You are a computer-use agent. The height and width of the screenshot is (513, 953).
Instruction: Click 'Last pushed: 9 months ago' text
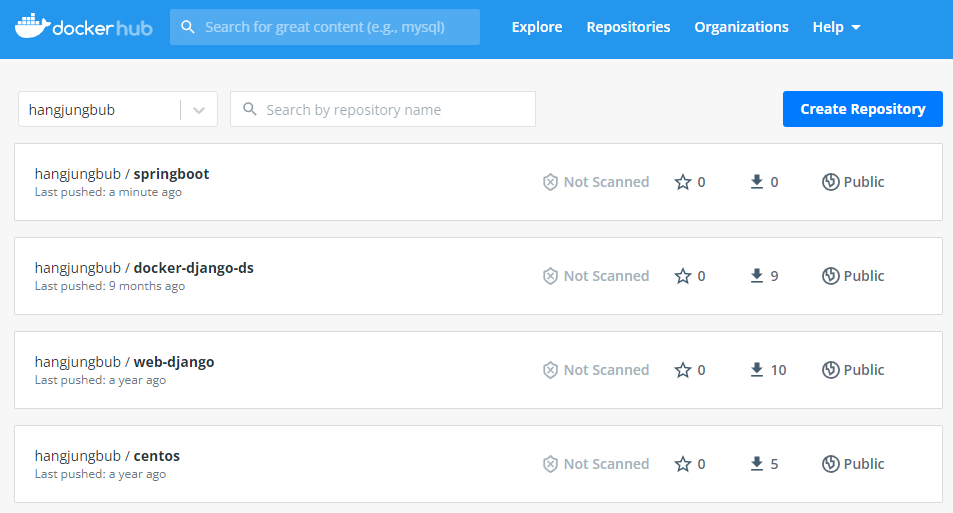click(109, 286)
